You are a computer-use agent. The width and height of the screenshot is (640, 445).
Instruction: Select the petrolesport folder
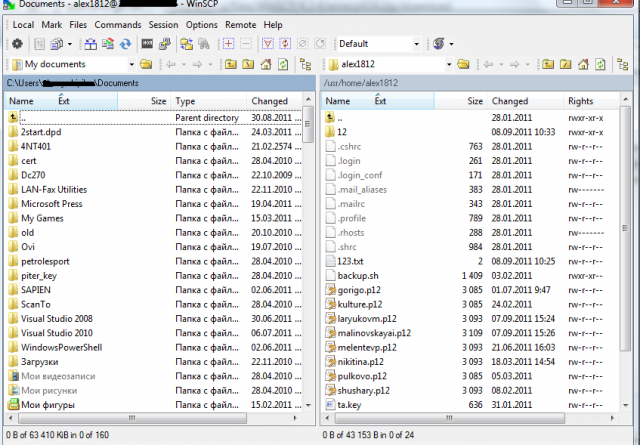45,261
